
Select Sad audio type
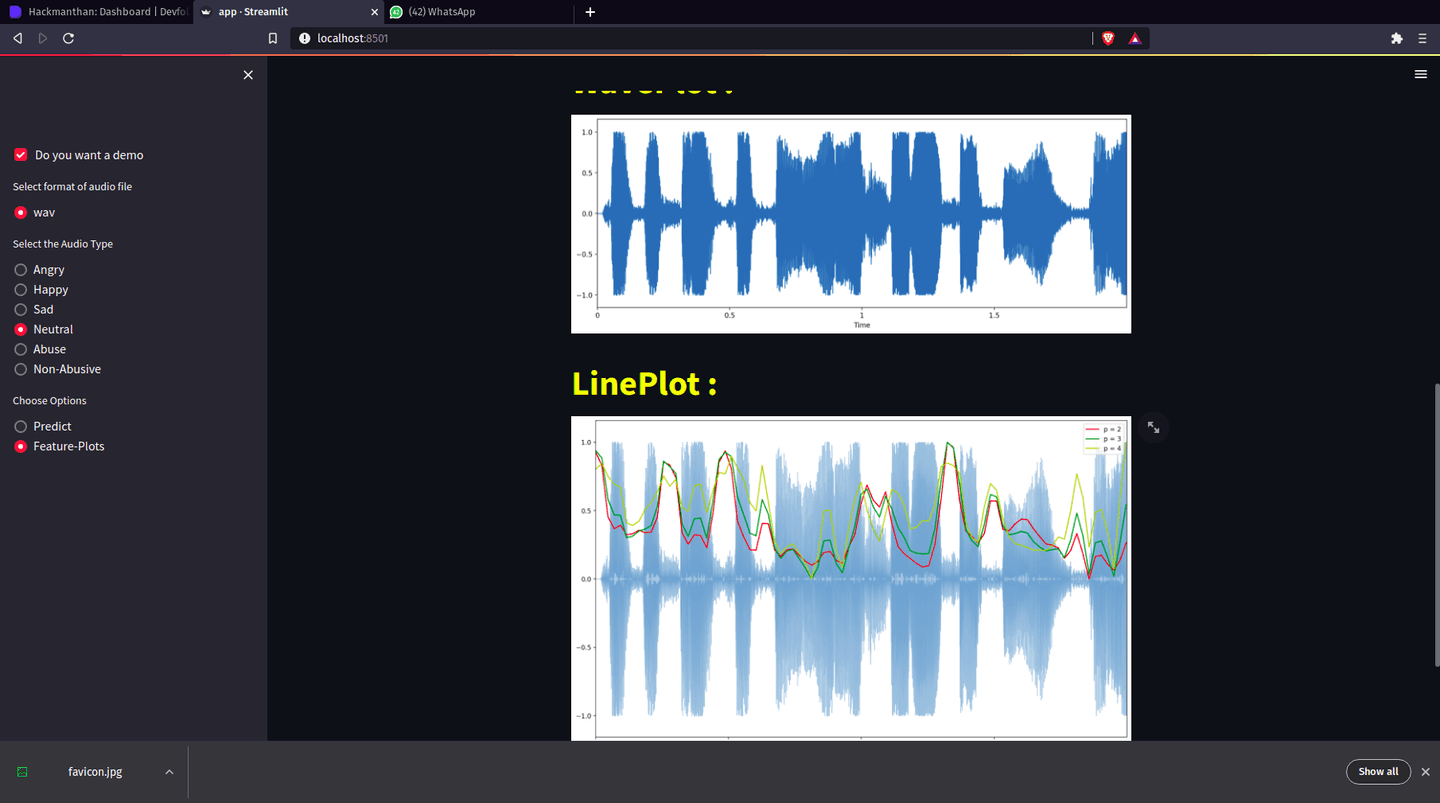point(20,310)
